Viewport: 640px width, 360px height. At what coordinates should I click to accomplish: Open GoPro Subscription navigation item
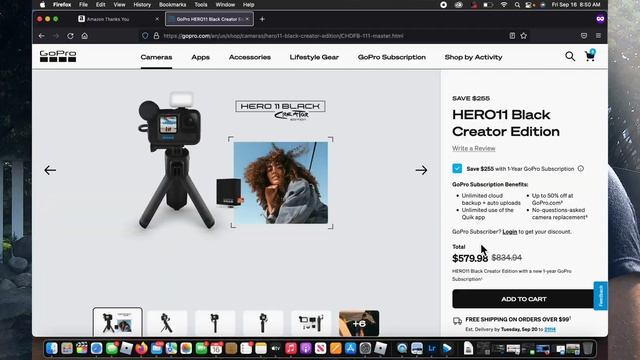pyautogui.click(x=392, y=57)
